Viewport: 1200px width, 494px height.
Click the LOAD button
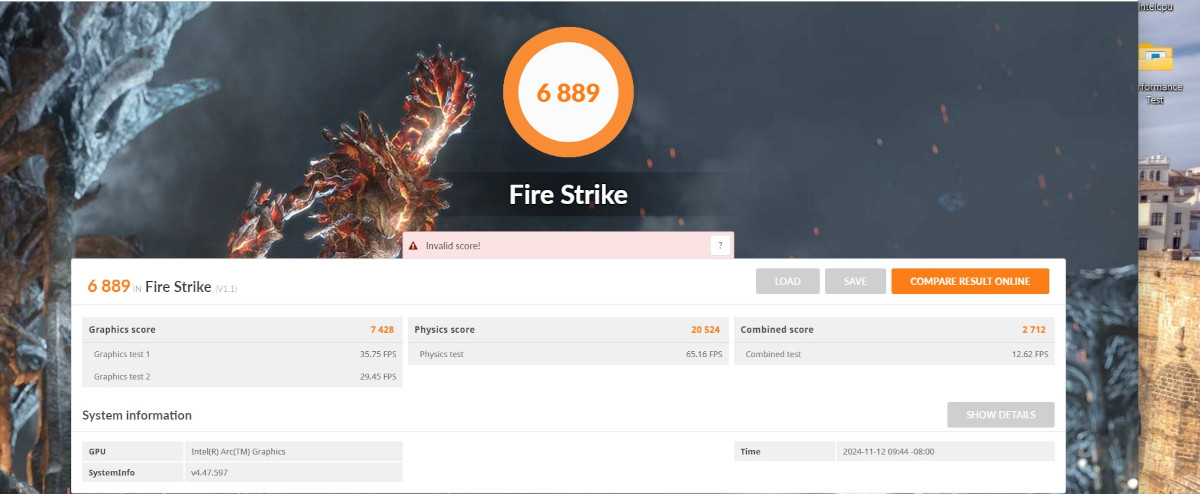[x=787, y=281]
